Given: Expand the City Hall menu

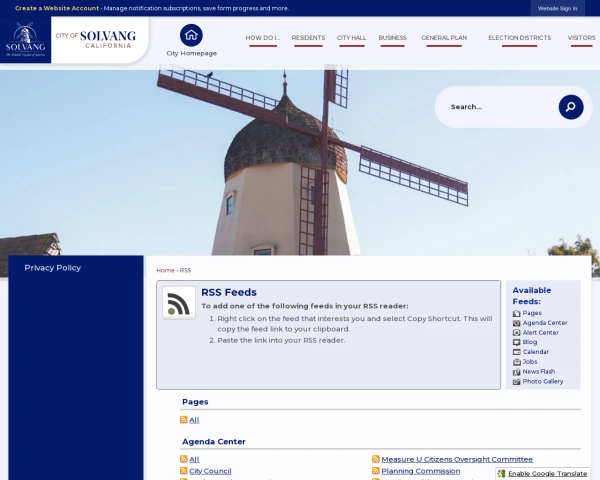Looking at the screenshot, I should [351, 38].
